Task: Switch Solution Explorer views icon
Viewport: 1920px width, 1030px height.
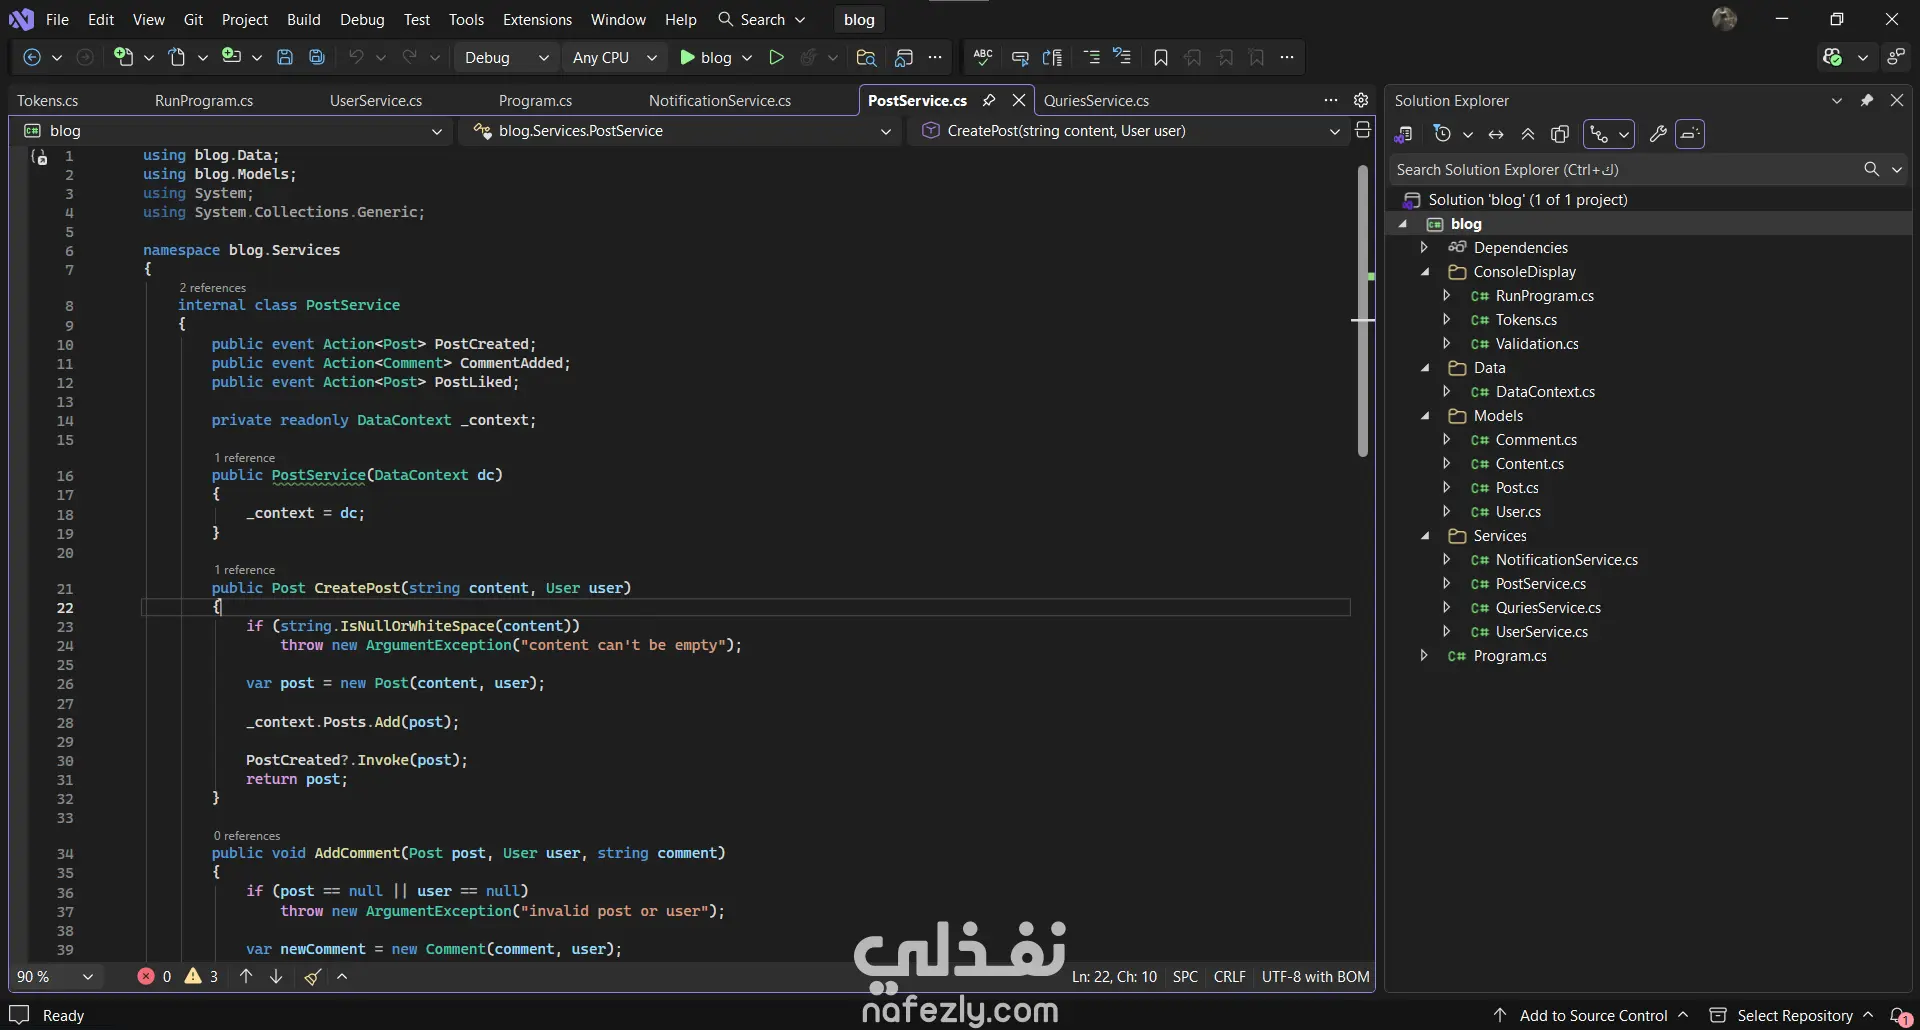Action: pyautogui.click(x=1404, y=134)
